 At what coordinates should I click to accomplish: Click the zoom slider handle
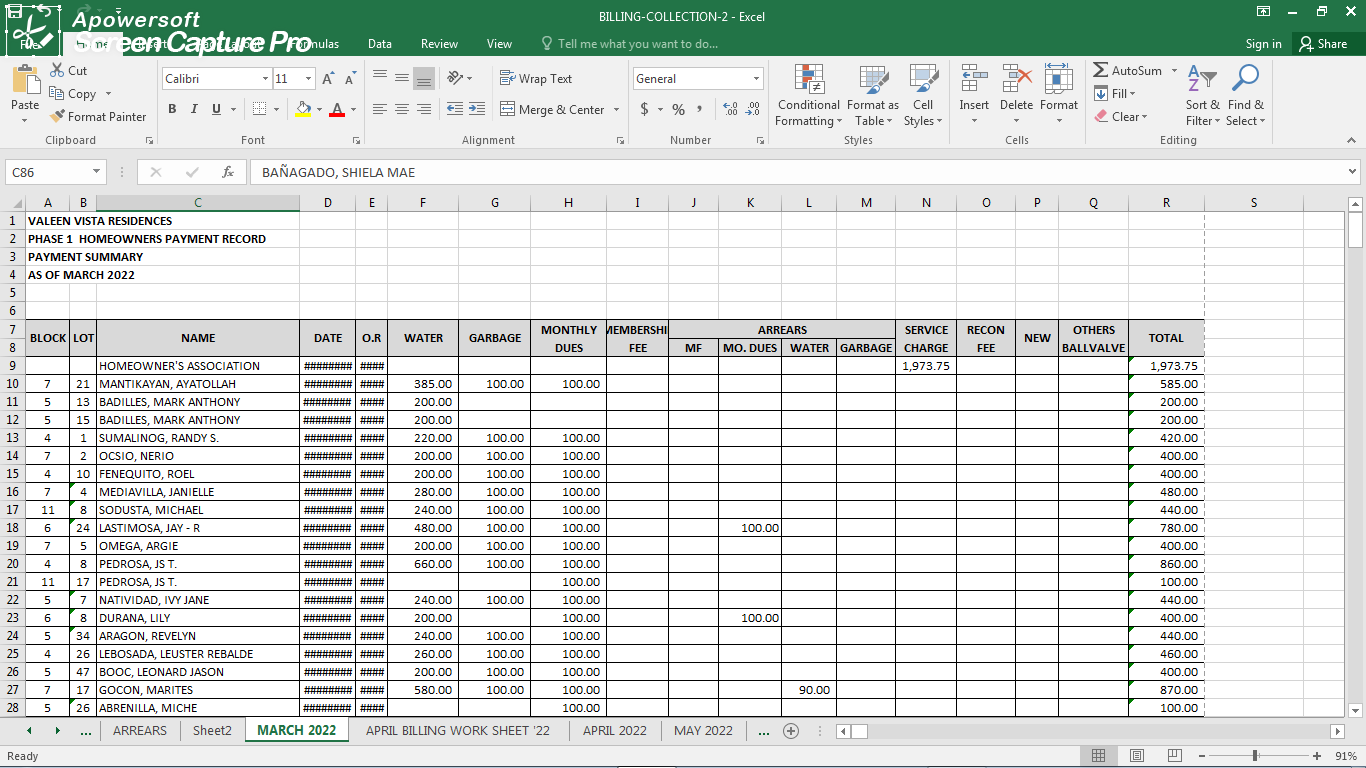pyautogui.click(x=1255, y=756)
